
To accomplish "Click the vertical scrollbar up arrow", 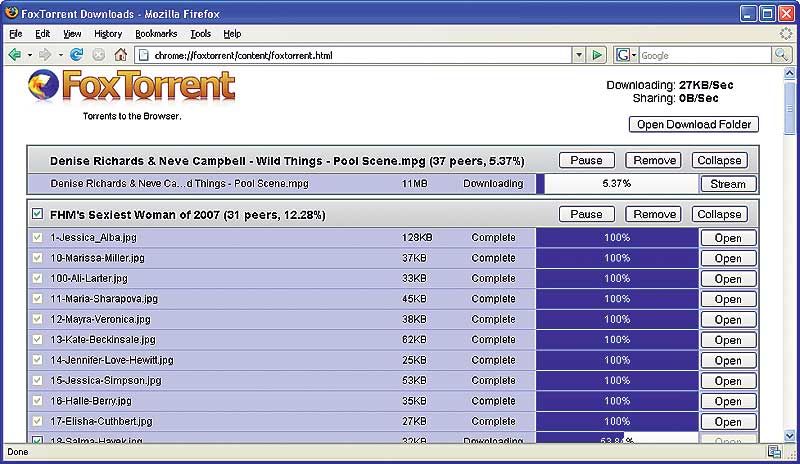I will coord(789,73).
